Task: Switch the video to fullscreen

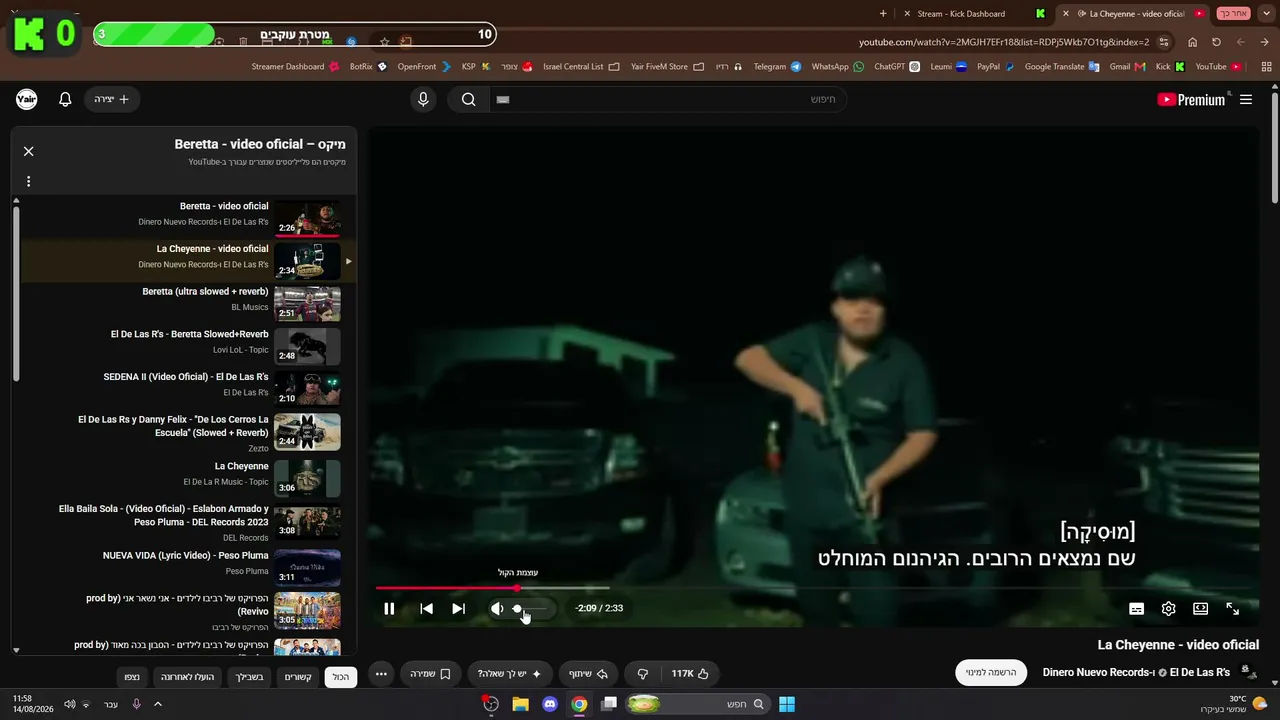Action: [1232, 608]
